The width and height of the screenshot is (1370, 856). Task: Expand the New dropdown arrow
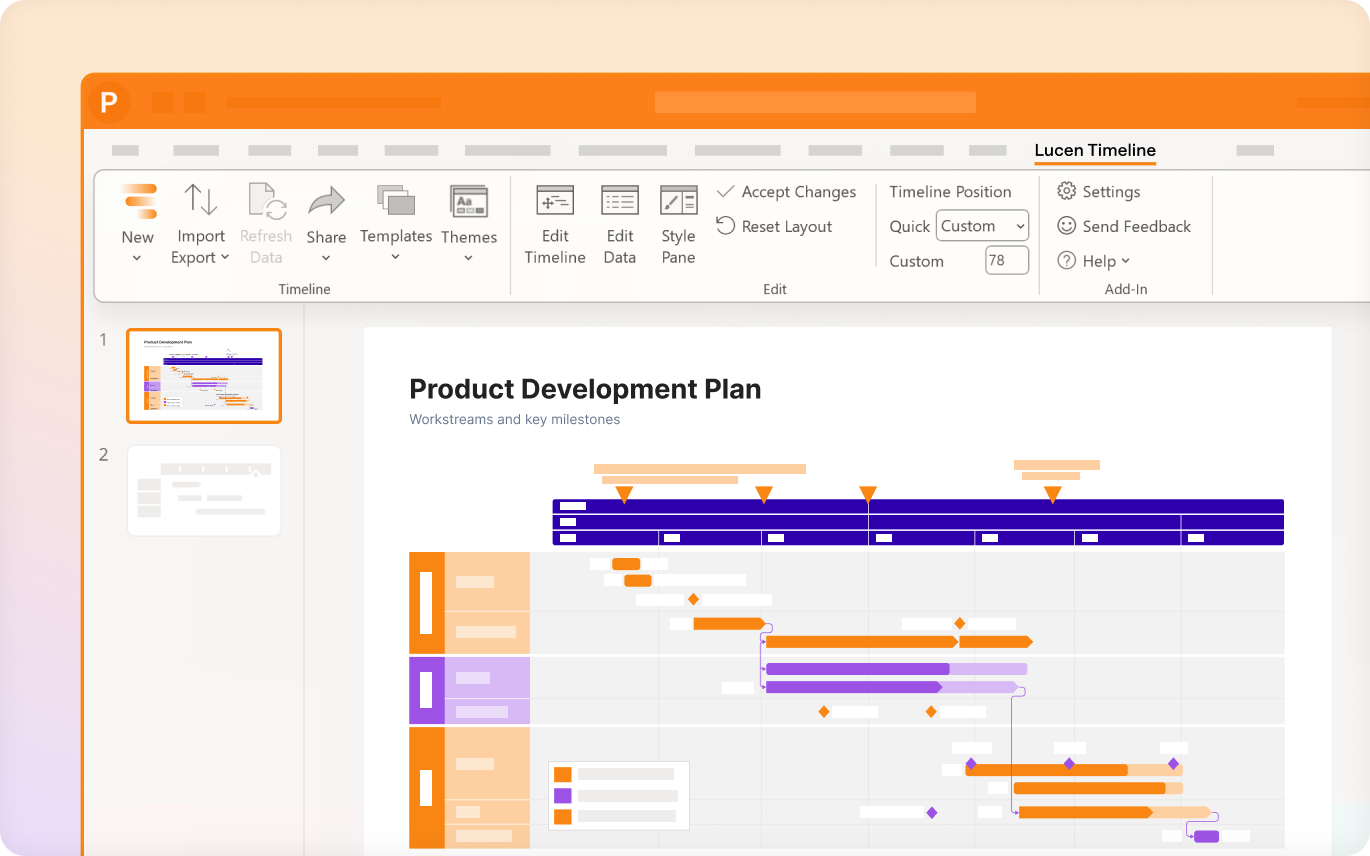pos(137,258)
